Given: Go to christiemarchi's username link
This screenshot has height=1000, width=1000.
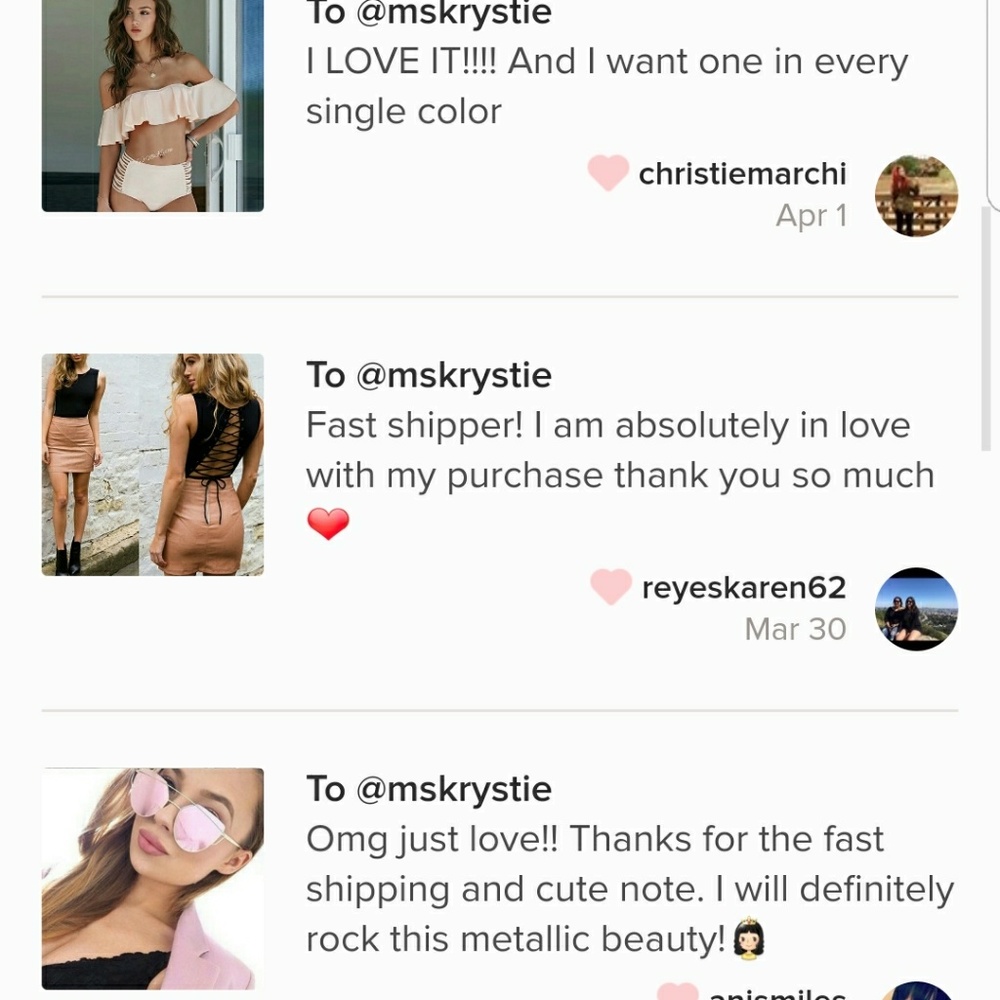Looking at the screenshot, I should (742, 174).
